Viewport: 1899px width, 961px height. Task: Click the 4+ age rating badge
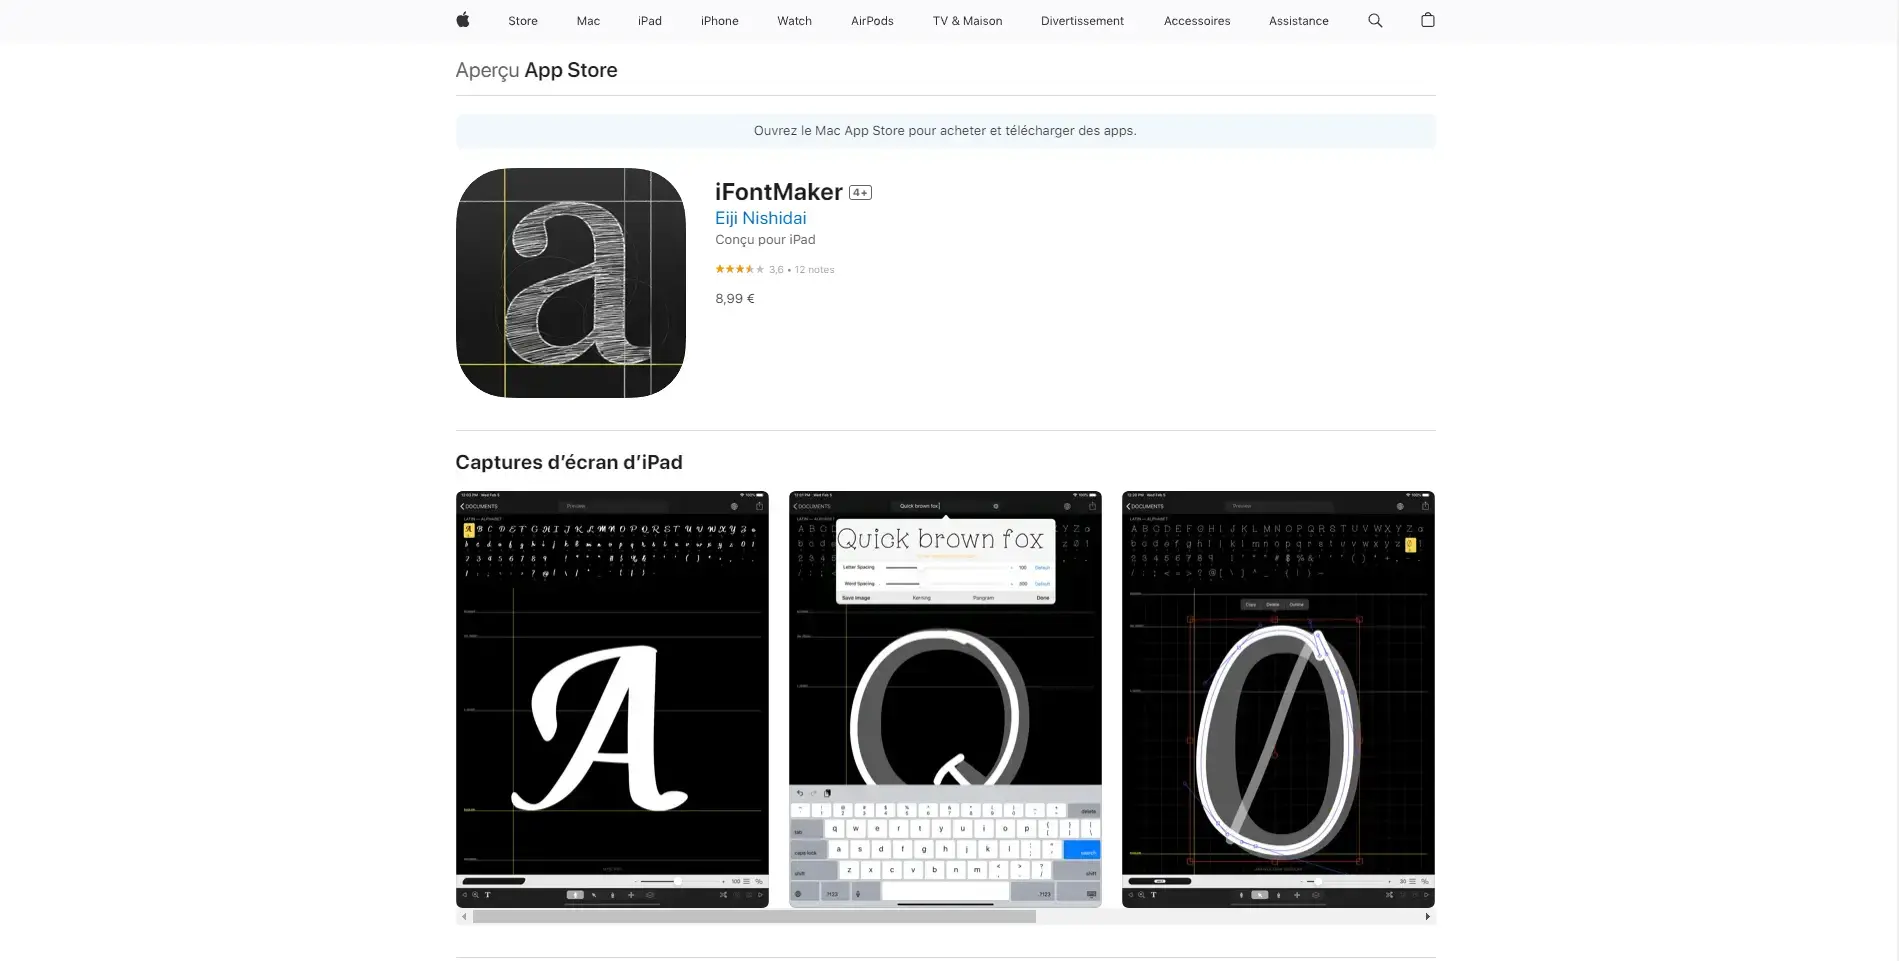pyautogui.click(x=860, y=193)
